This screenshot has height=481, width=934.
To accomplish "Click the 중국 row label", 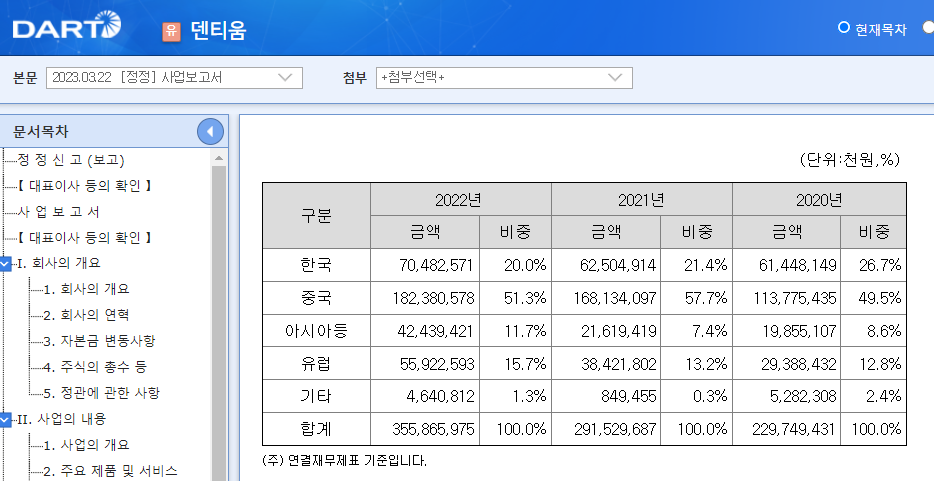I will [316, 298].
